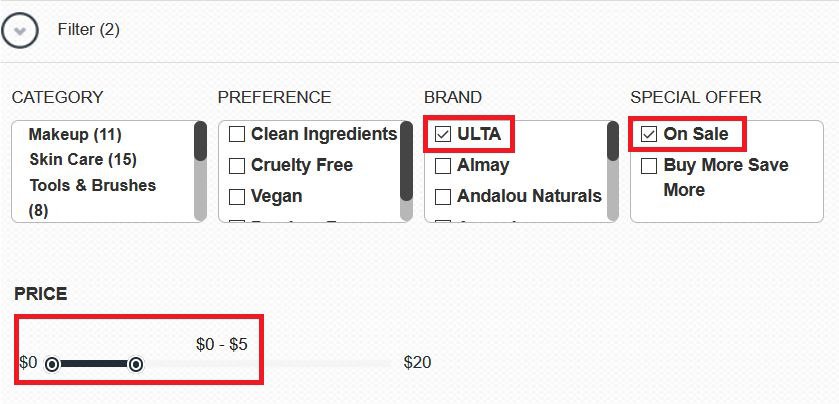Tick the Cruelty Free preference
839x404 pixels.
[237, 165]
